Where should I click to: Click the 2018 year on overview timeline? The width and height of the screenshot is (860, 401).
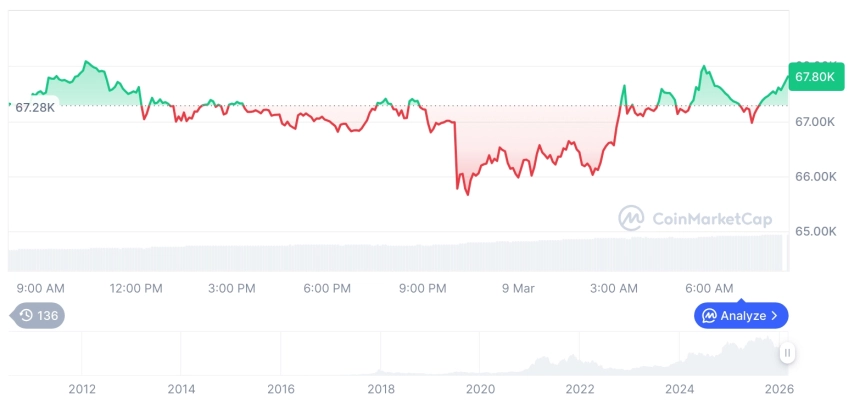tap(380, 389)
